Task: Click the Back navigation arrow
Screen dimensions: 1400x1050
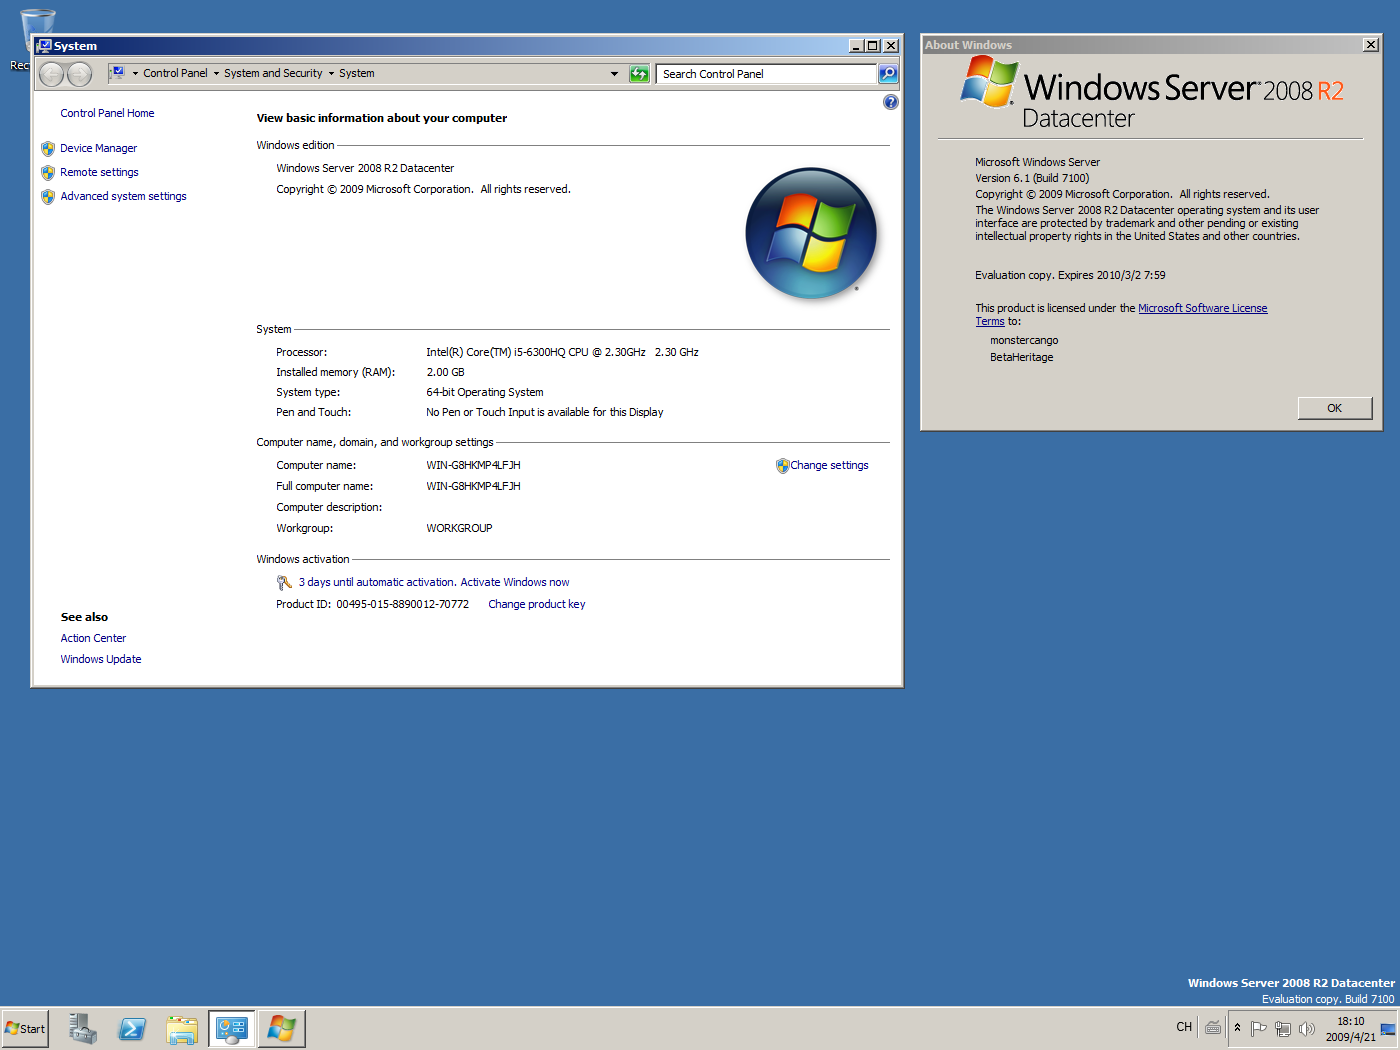Action: [52, 73]
